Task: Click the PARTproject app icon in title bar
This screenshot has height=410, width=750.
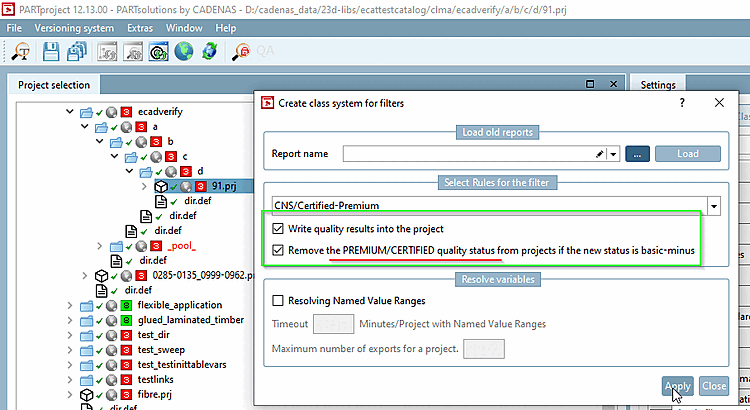Action: 8,9
